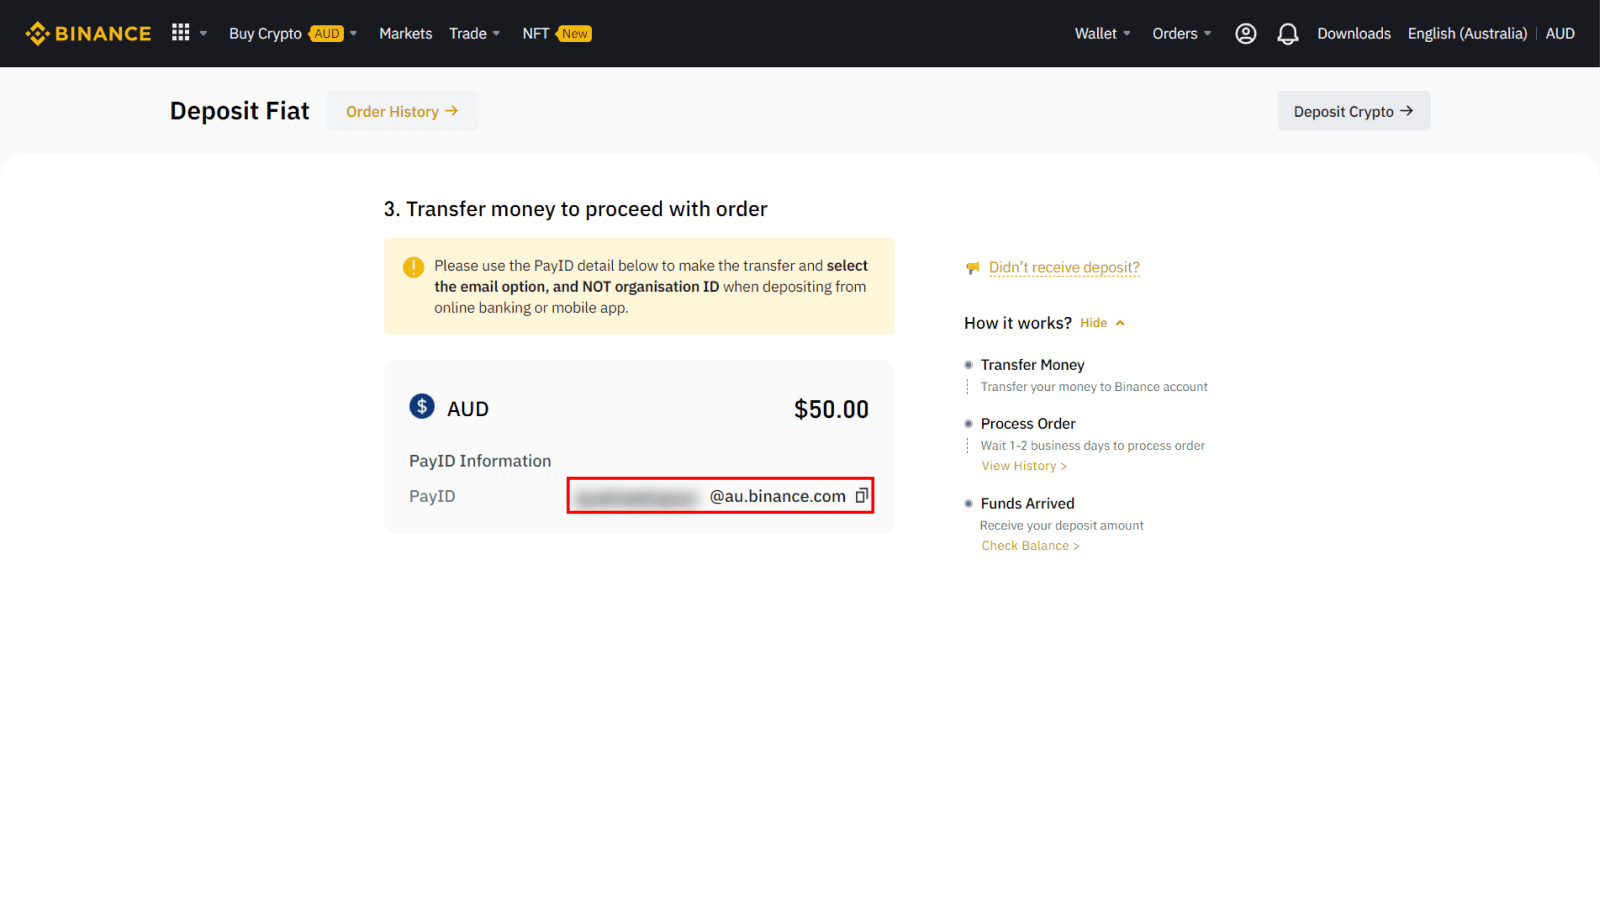This screenshot has height=900, width=1600.
Task: Click the View History link
Action: click(1023, 466)
